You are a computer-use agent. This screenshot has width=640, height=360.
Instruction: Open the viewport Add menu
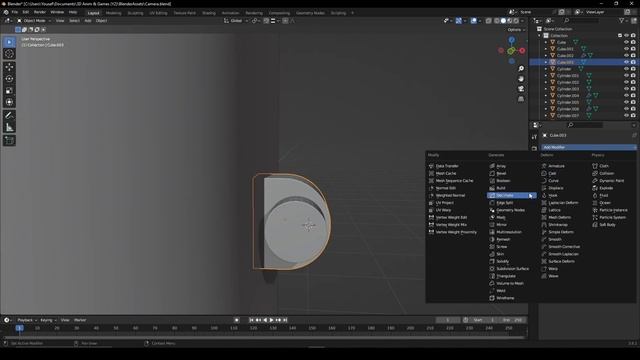click(x=88, y=20)
